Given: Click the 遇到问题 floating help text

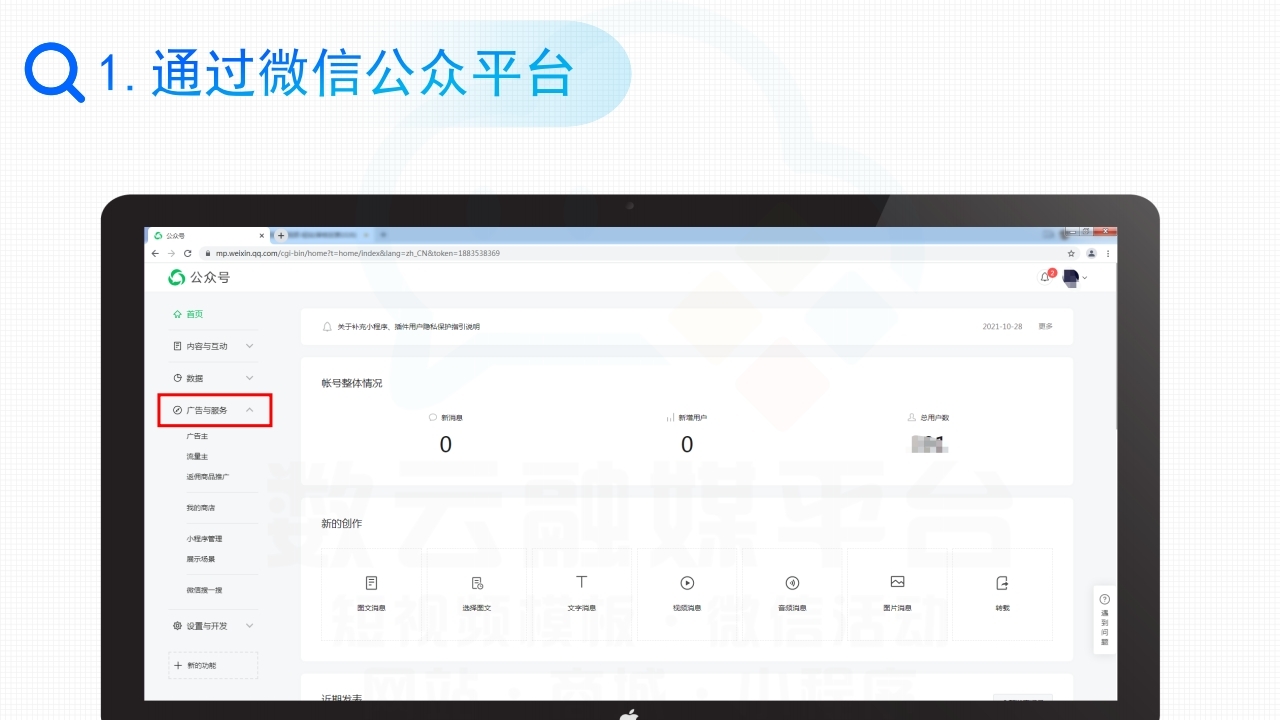Looking at the screenshot, I should 1105,627.
